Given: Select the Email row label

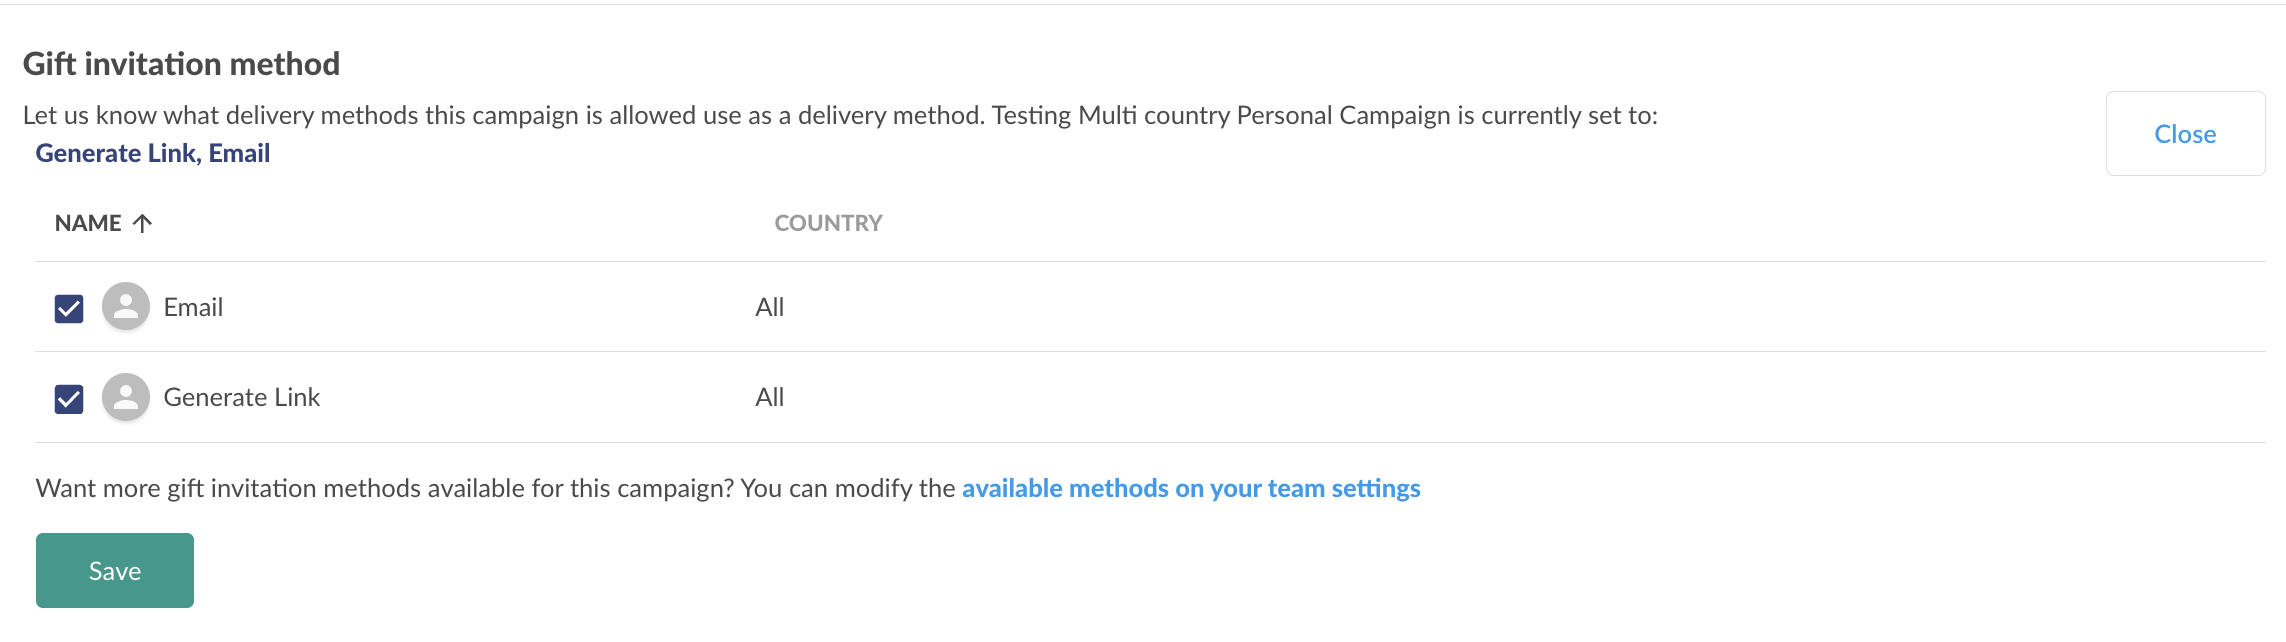Looking at the screenshot, I should click(x=193, y=307).
